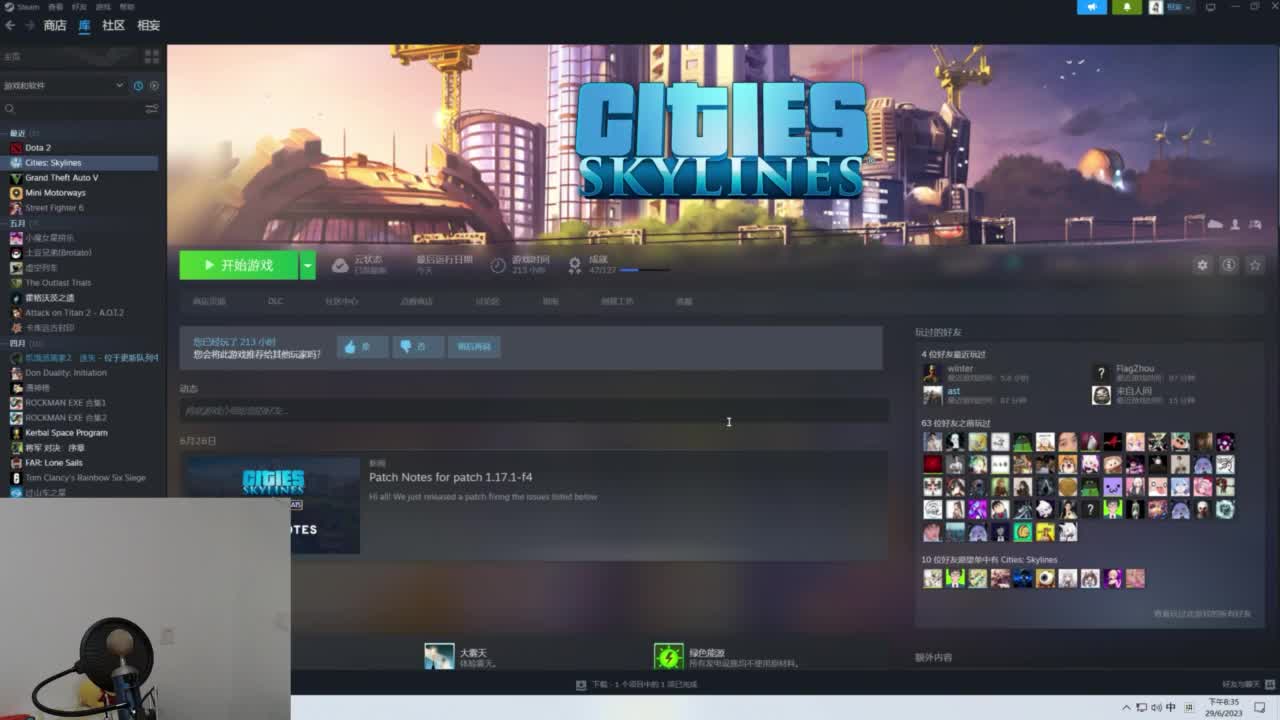Screen dimensions: 1280x720
Task: Click the ask later button
Action: 474,346
